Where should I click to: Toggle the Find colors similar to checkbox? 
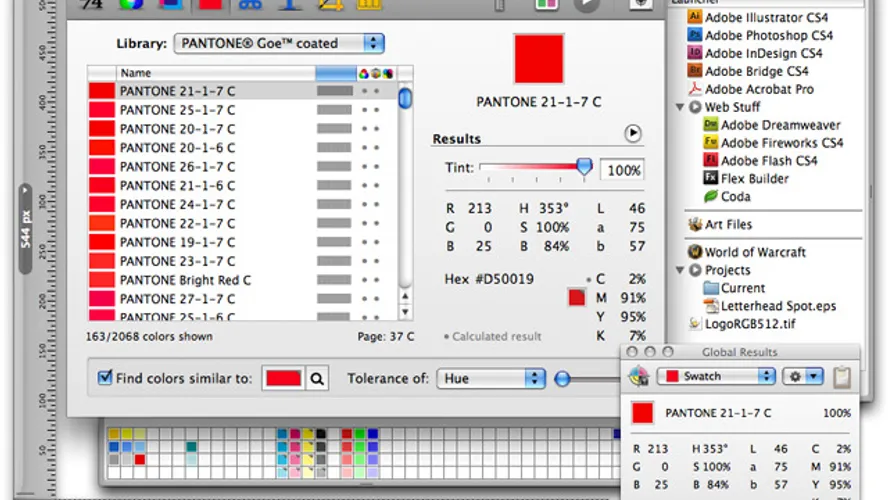pyautogui.click(x=105, y=377)
